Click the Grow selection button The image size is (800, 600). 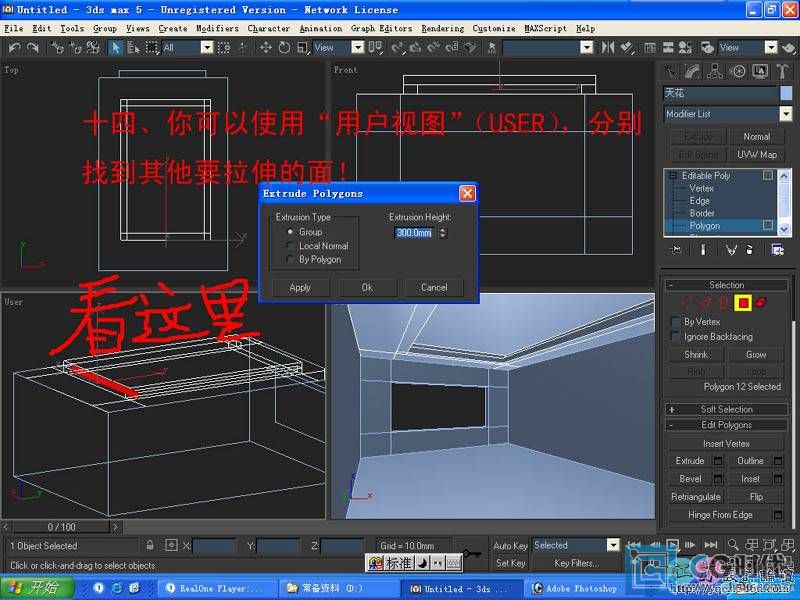[756, 355]
